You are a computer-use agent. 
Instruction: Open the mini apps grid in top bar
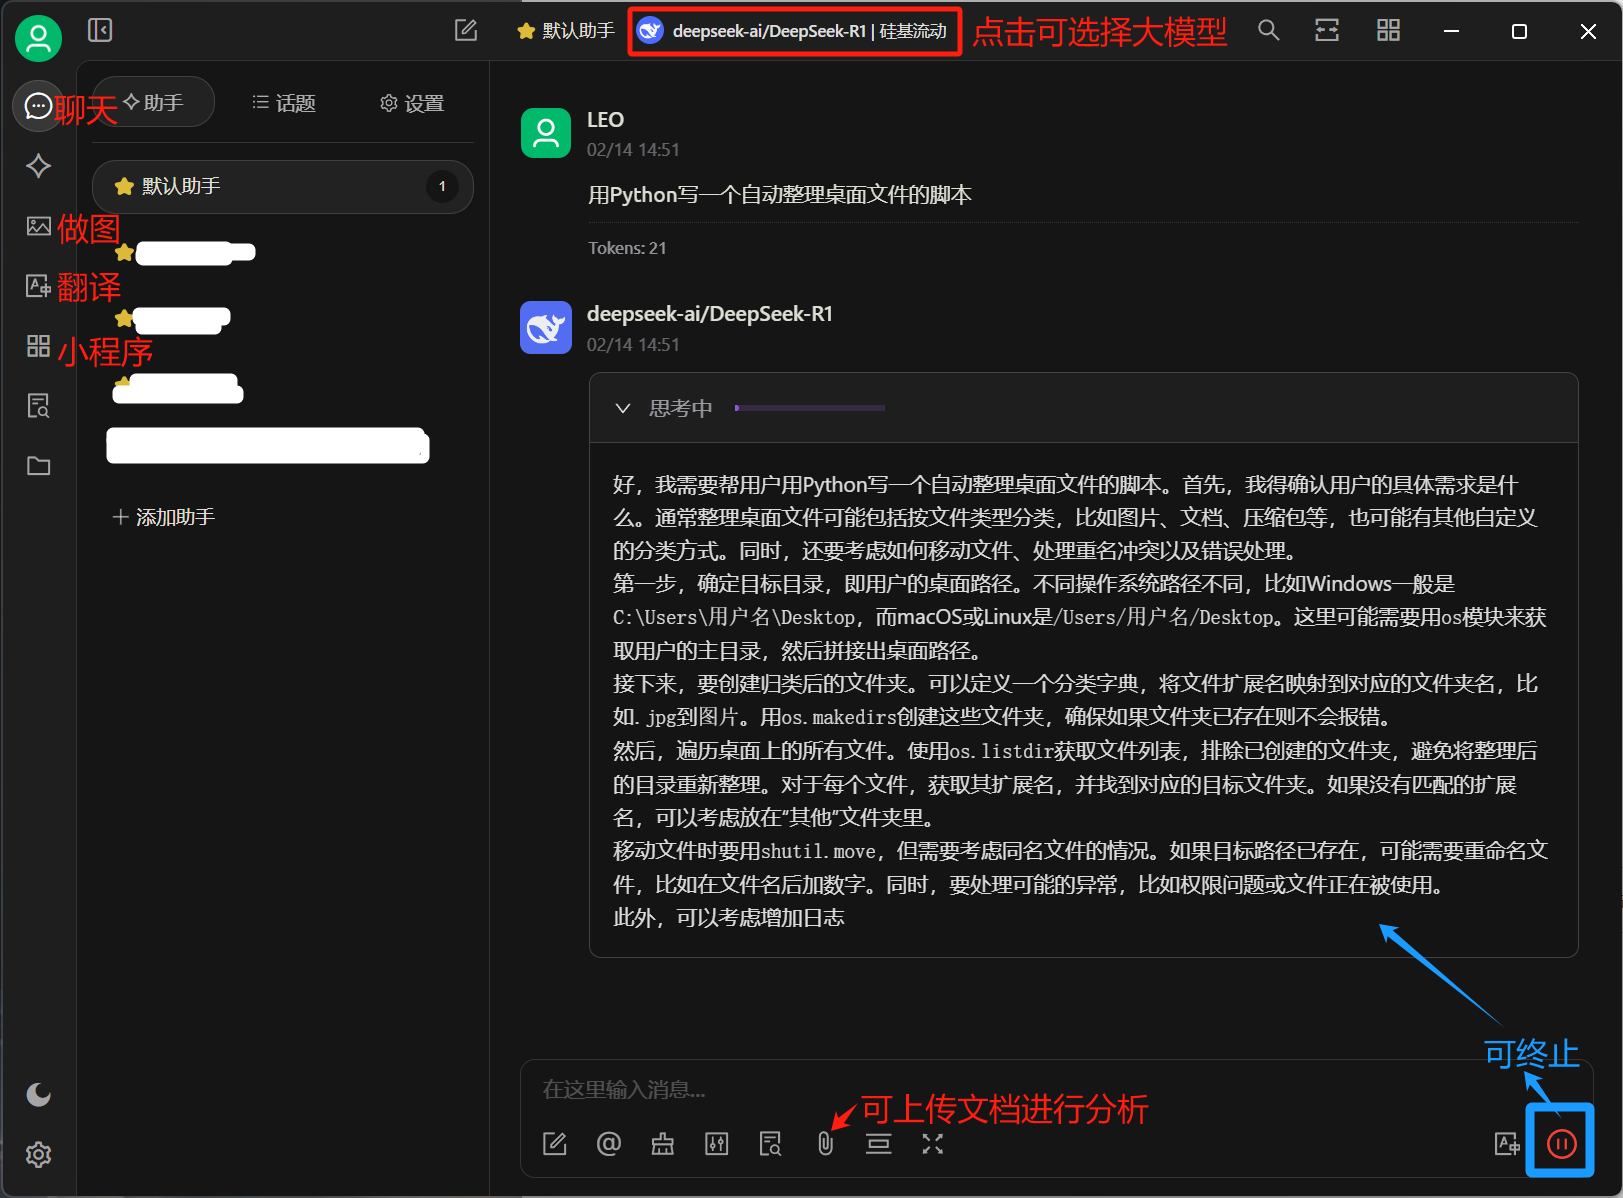pyautogui.click(x=1388, y=30)
